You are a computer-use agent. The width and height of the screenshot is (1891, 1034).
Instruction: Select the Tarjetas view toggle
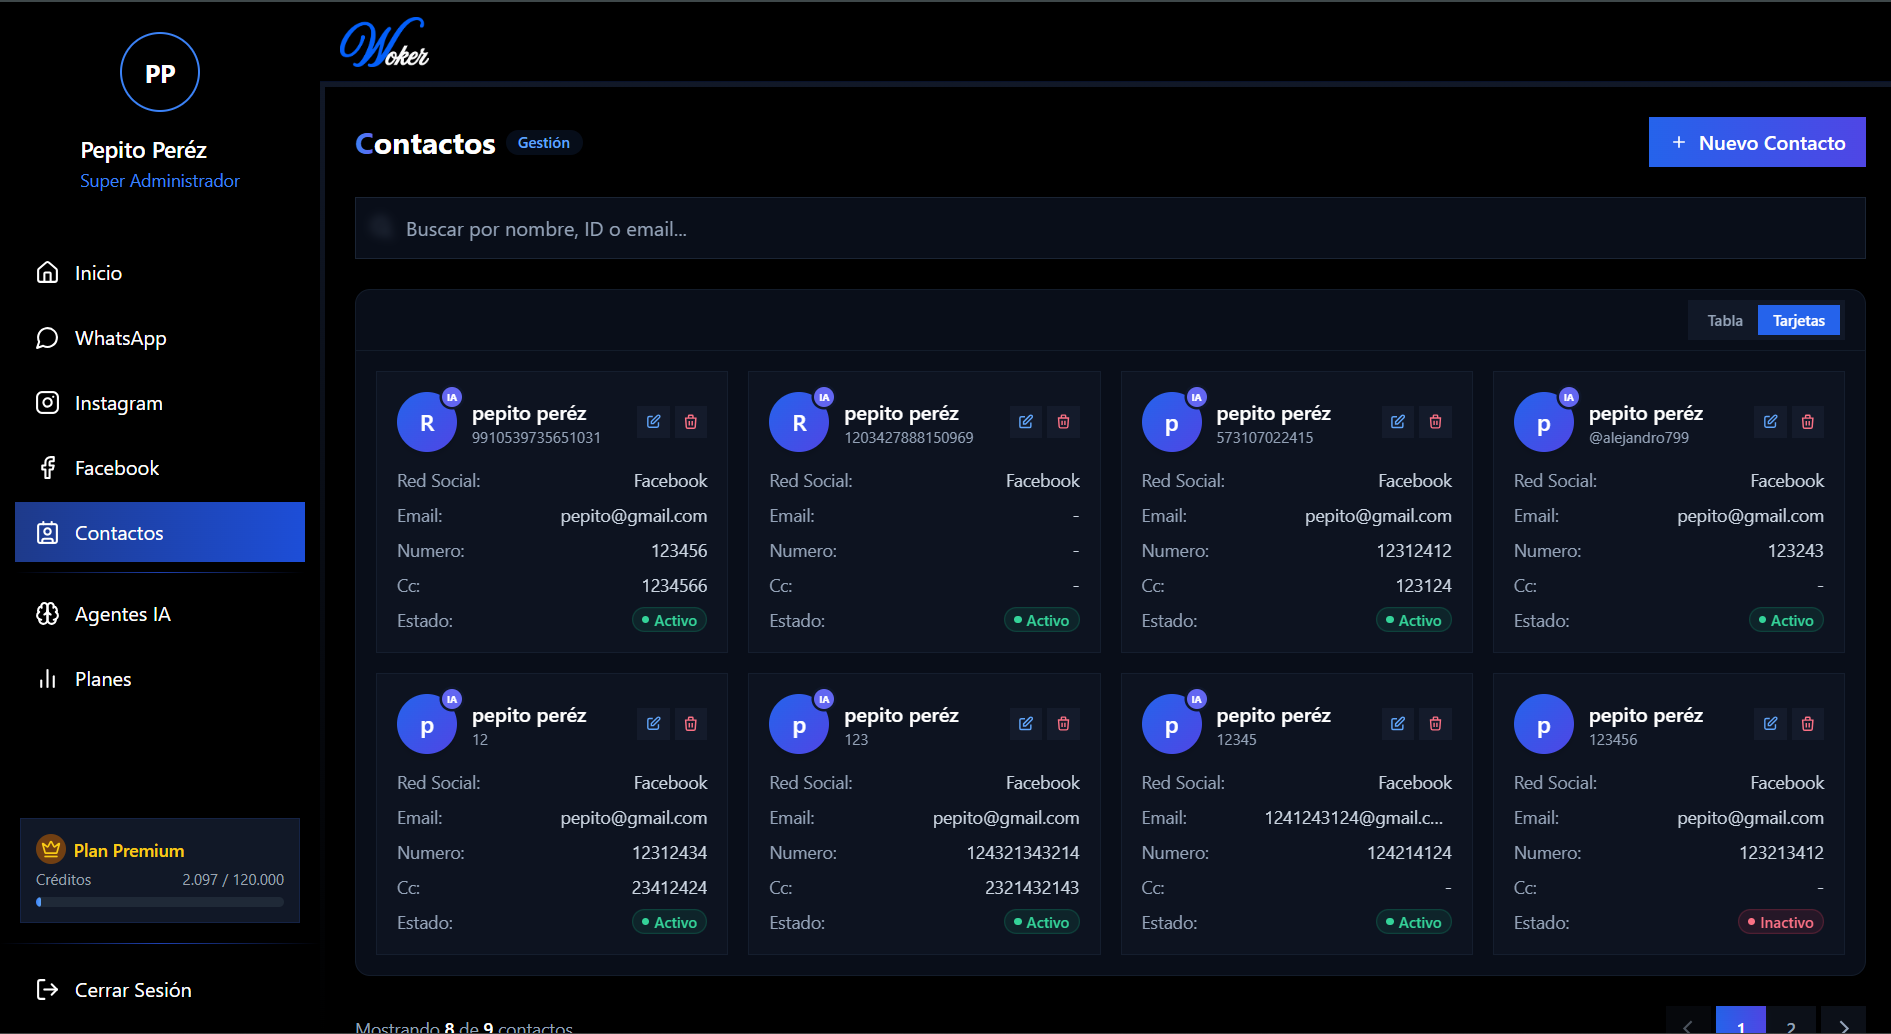1798,321
